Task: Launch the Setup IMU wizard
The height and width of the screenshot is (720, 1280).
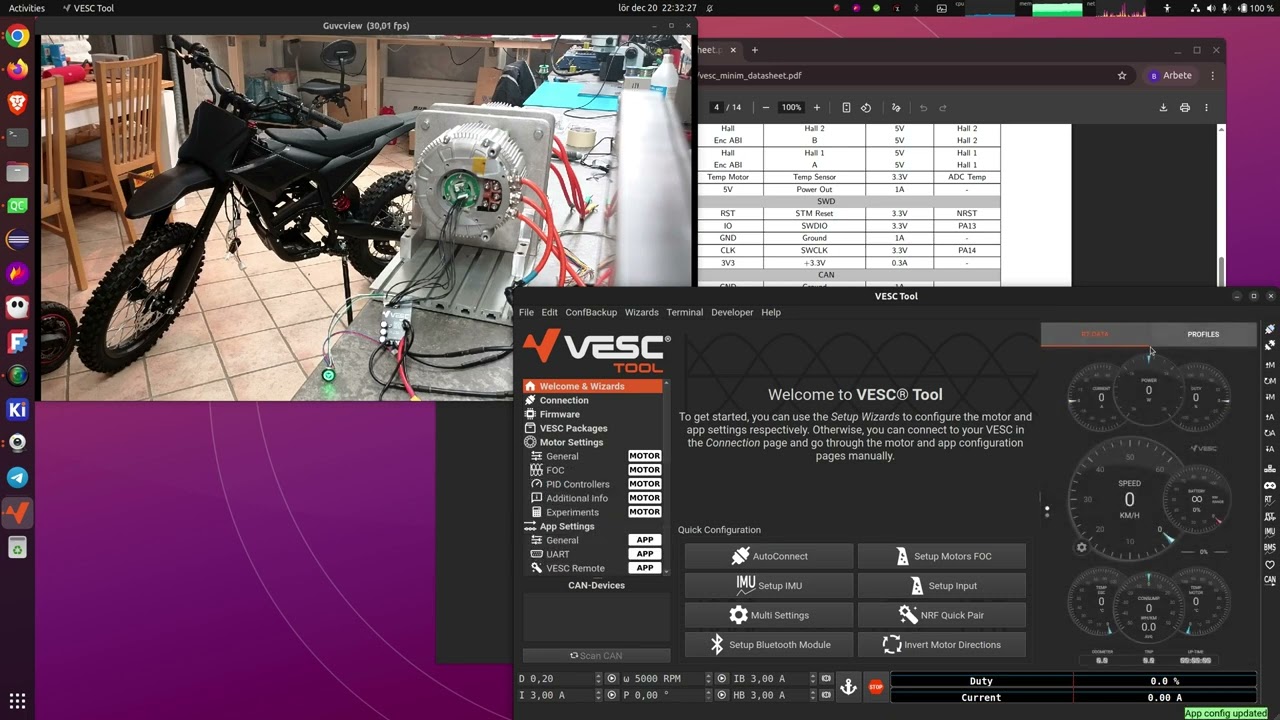Action: (769, 586)
